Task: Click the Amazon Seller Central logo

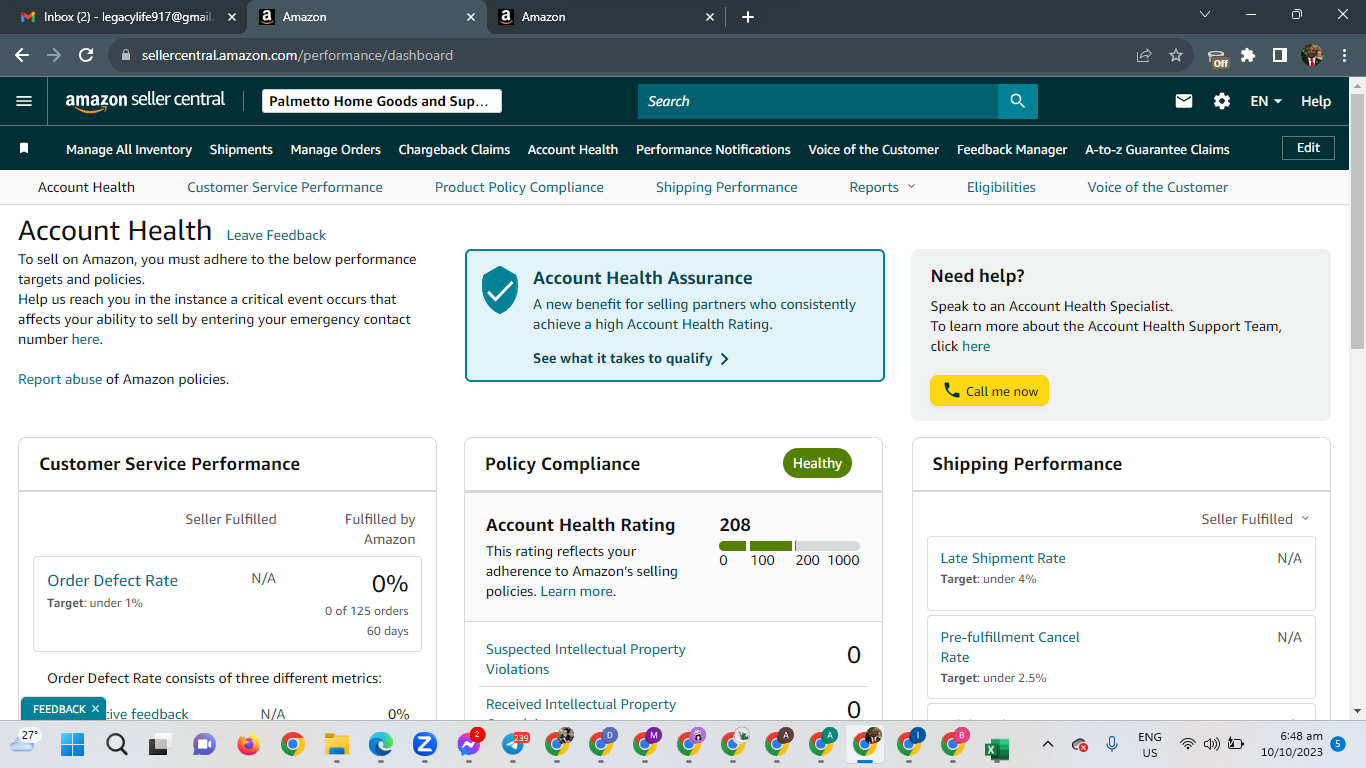Action: coord(146,101)
